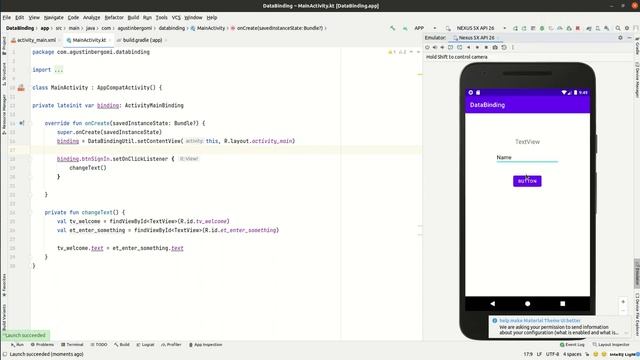Click the MainActivity breadcrumb
This screenshot has width=640, height=360.
(x=208, y=28)
